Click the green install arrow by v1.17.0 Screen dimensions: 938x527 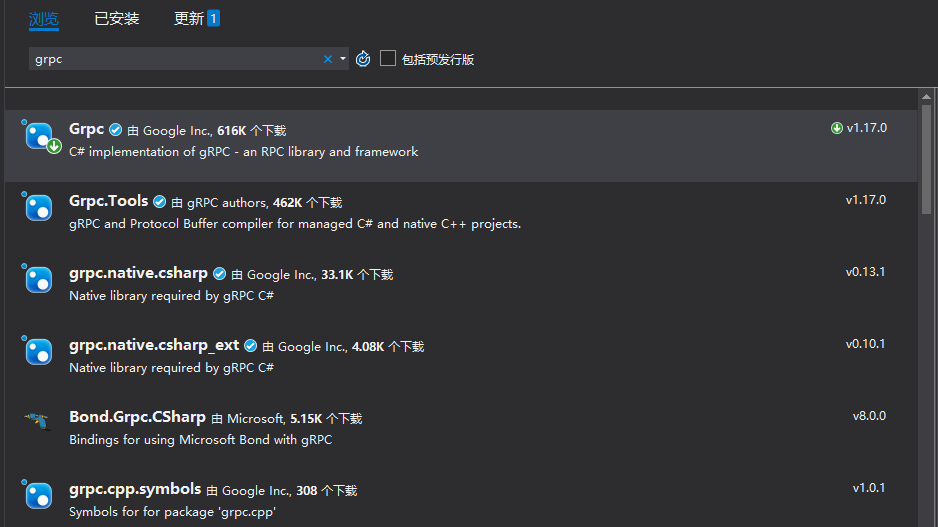coord(836,128)
